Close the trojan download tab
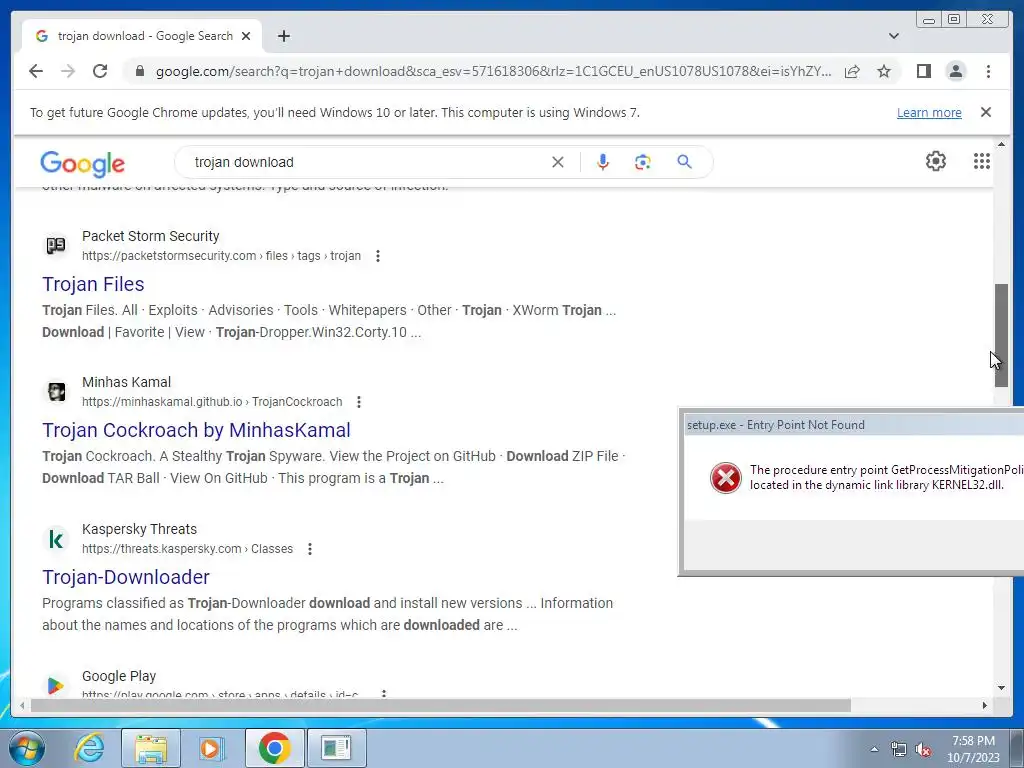1024x768 pixels. click(246, 36)
